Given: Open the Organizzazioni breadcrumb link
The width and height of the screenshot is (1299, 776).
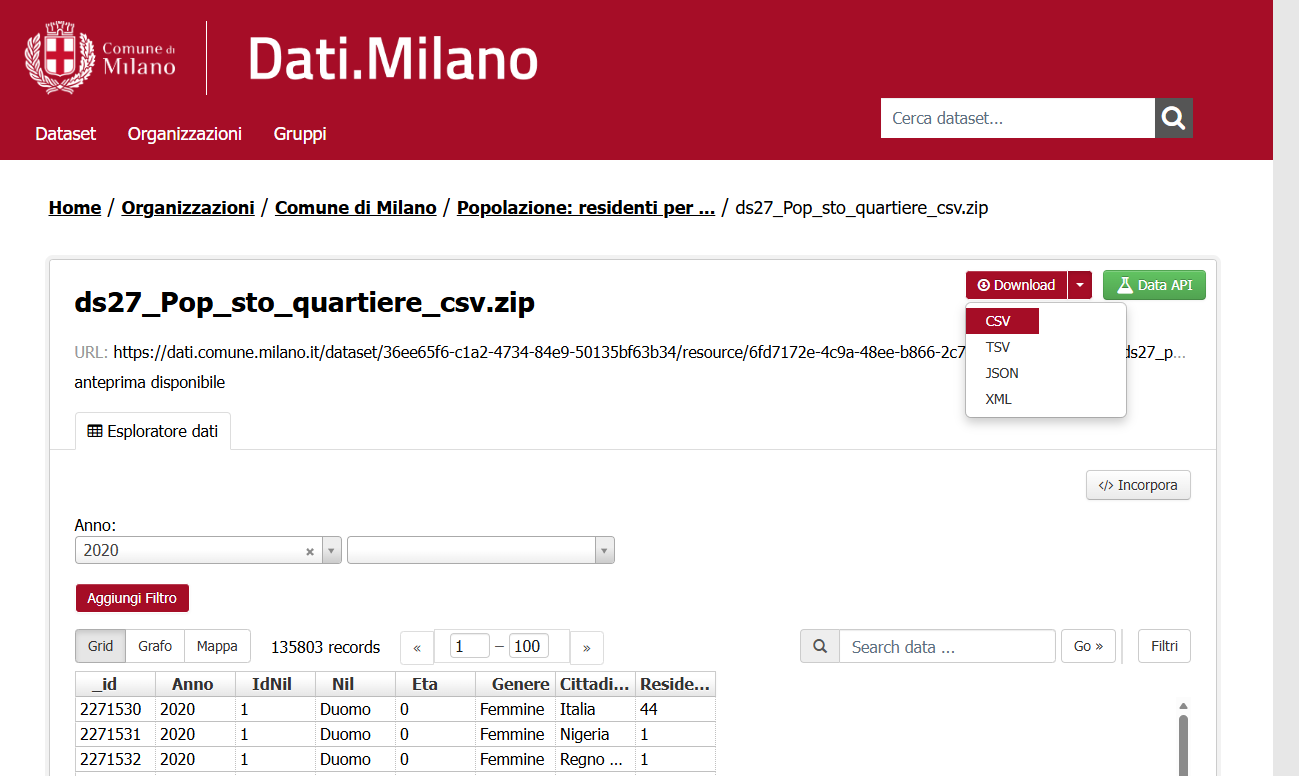Looking at the screenshot, I should pyautogui.click(x=188, y=208).
